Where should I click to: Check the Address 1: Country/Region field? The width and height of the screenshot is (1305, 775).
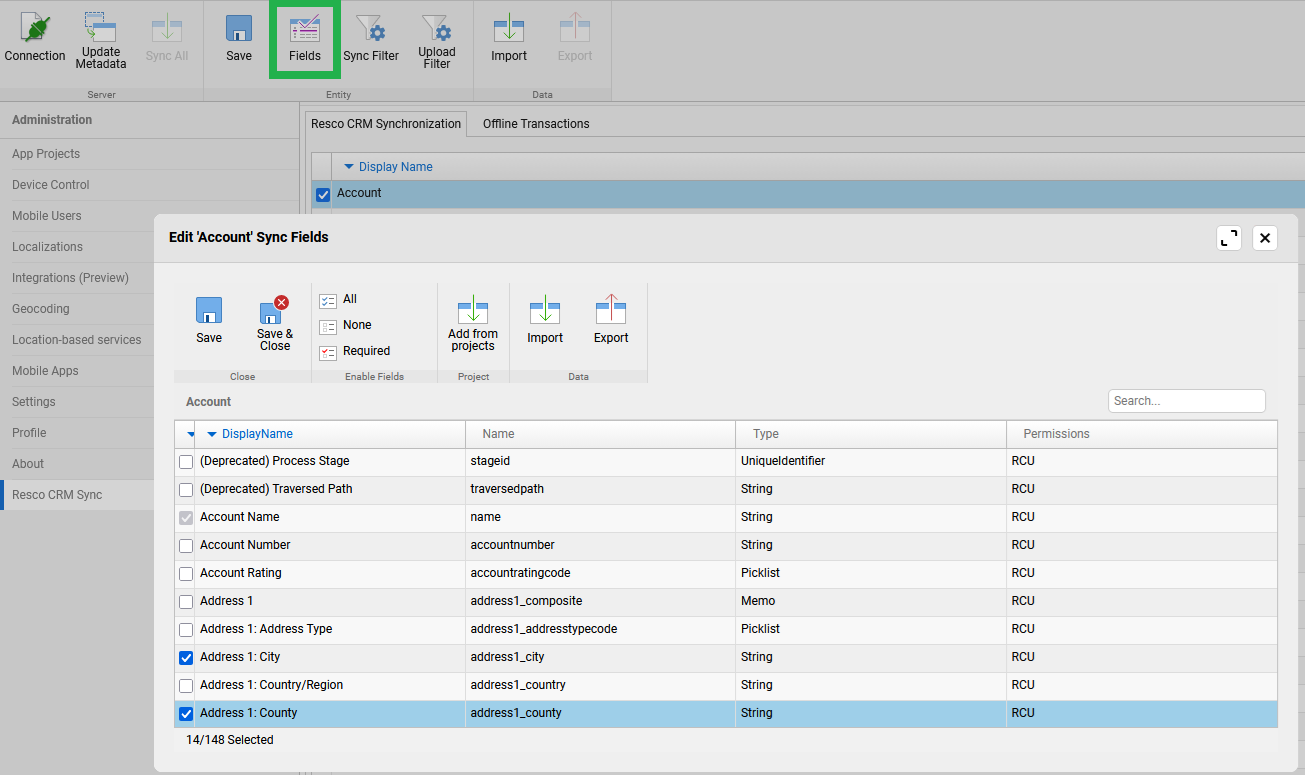pyautogui.click(x=186, y=686)
